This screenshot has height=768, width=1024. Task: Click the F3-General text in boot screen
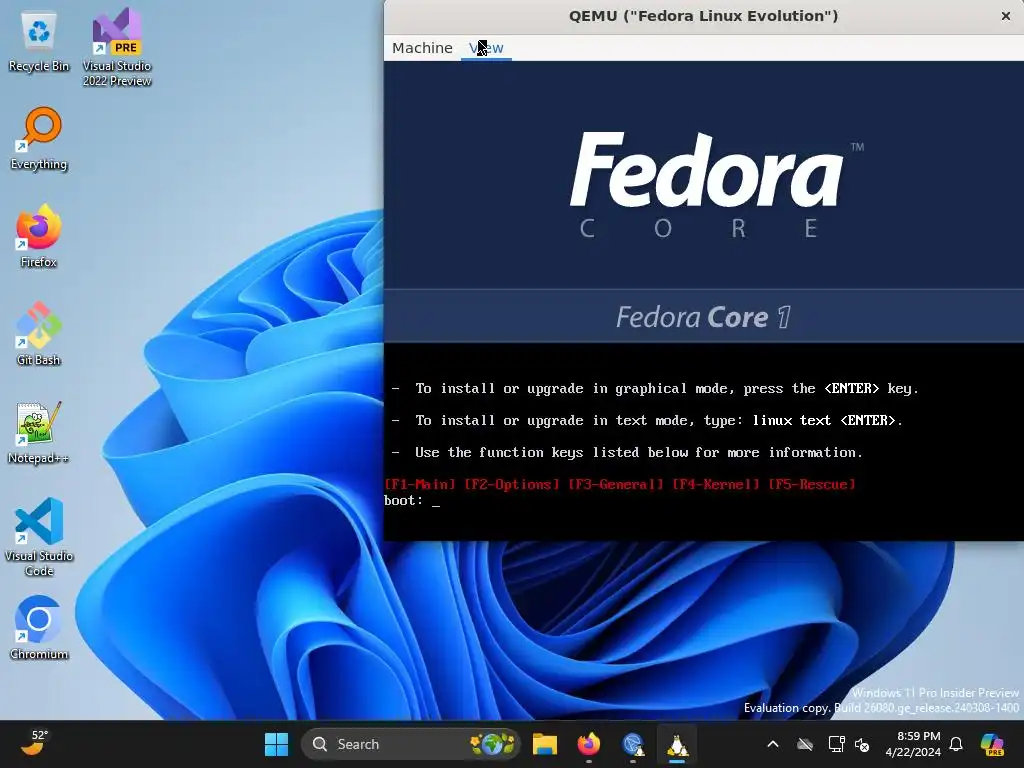616,485
